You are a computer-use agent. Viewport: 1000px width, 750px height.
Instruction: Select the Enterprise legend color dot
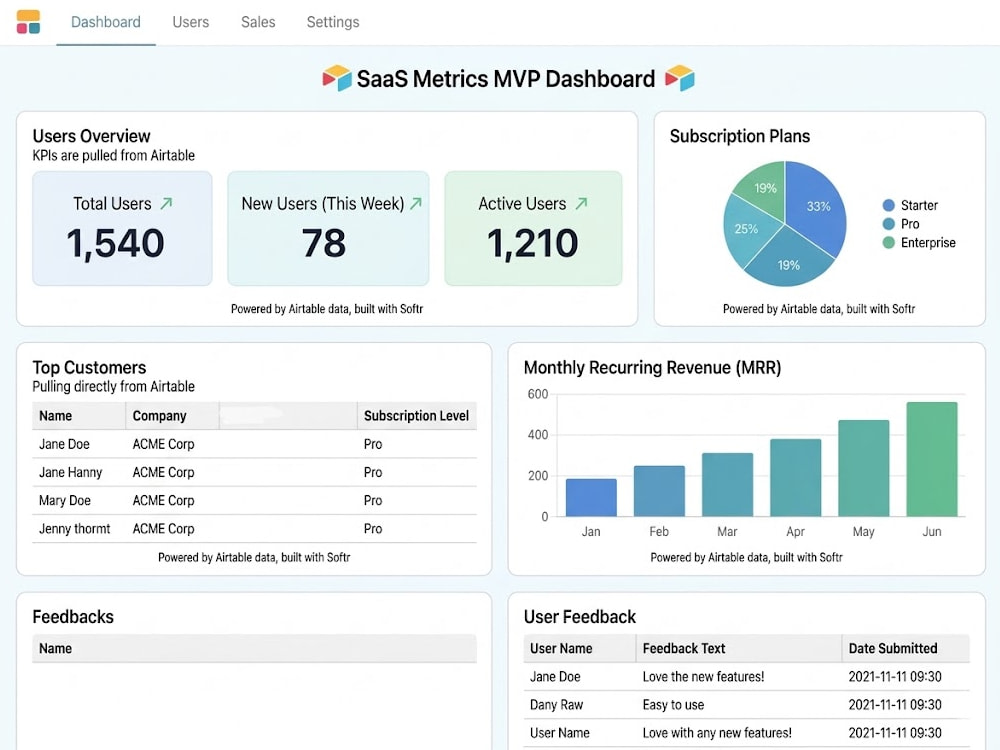[x=888, y=242]
